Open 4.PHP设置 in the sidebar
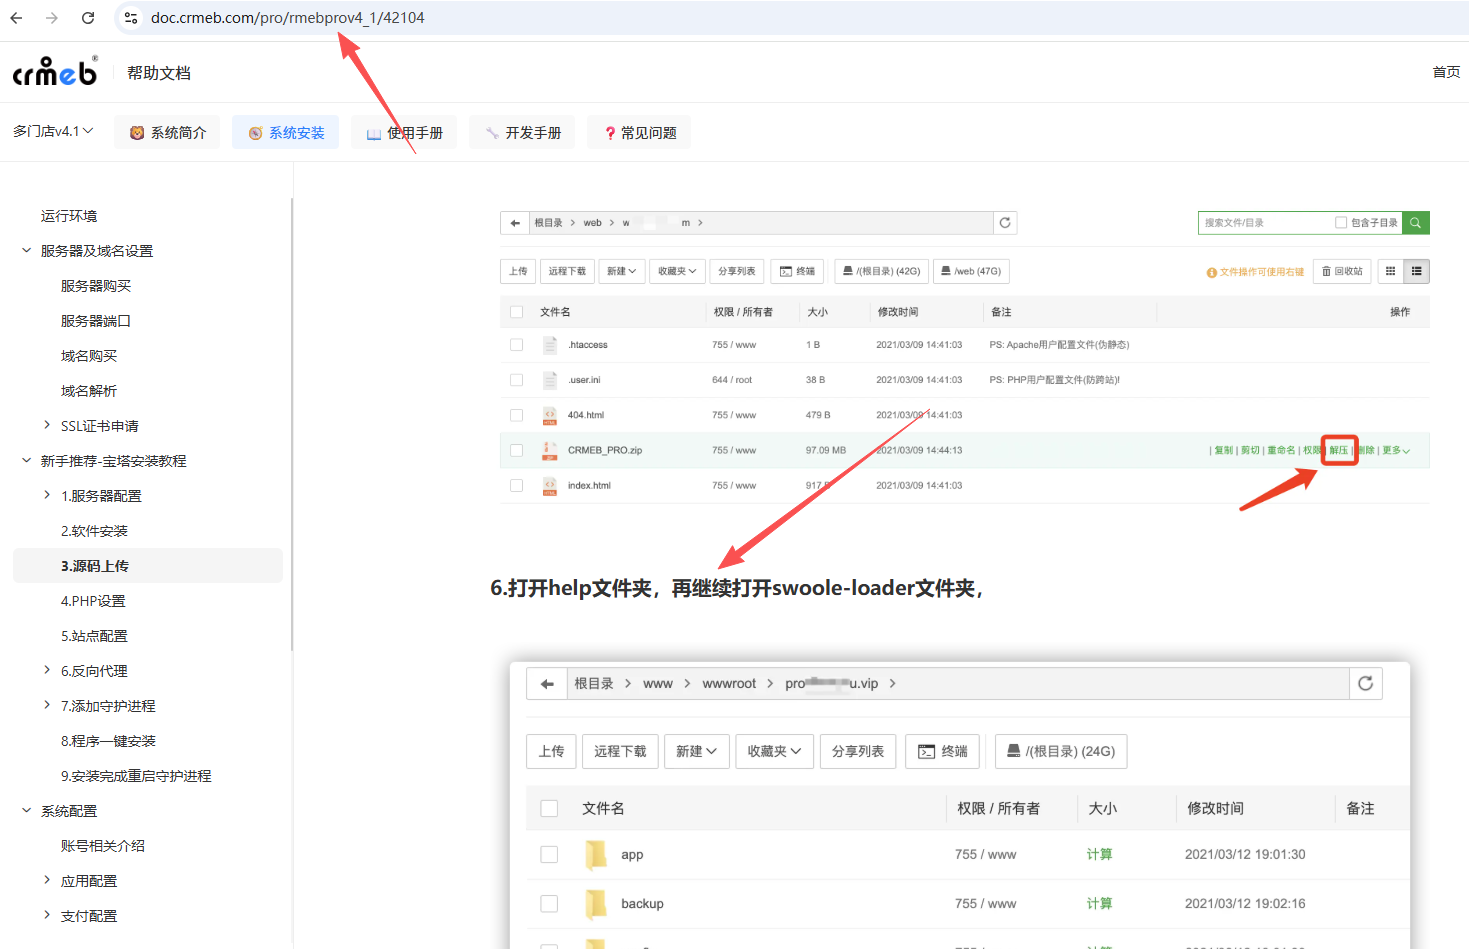 point(93,601)
